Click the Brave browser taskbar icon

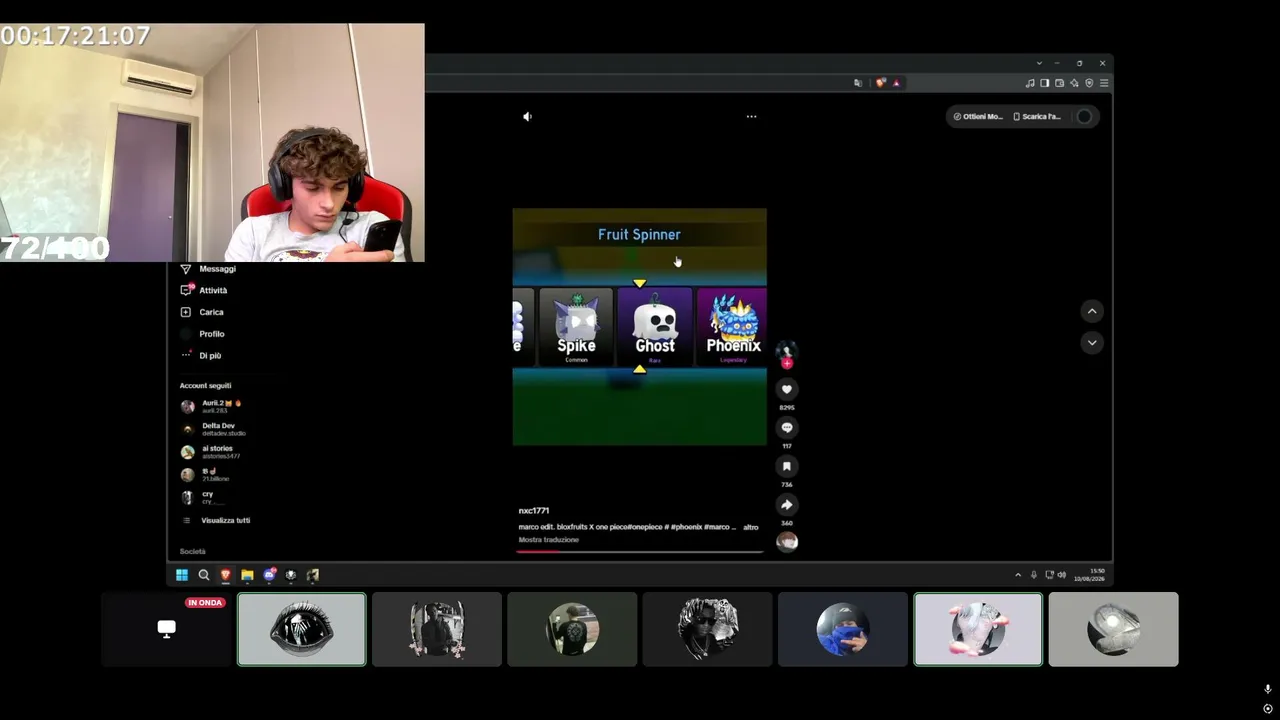225,575
